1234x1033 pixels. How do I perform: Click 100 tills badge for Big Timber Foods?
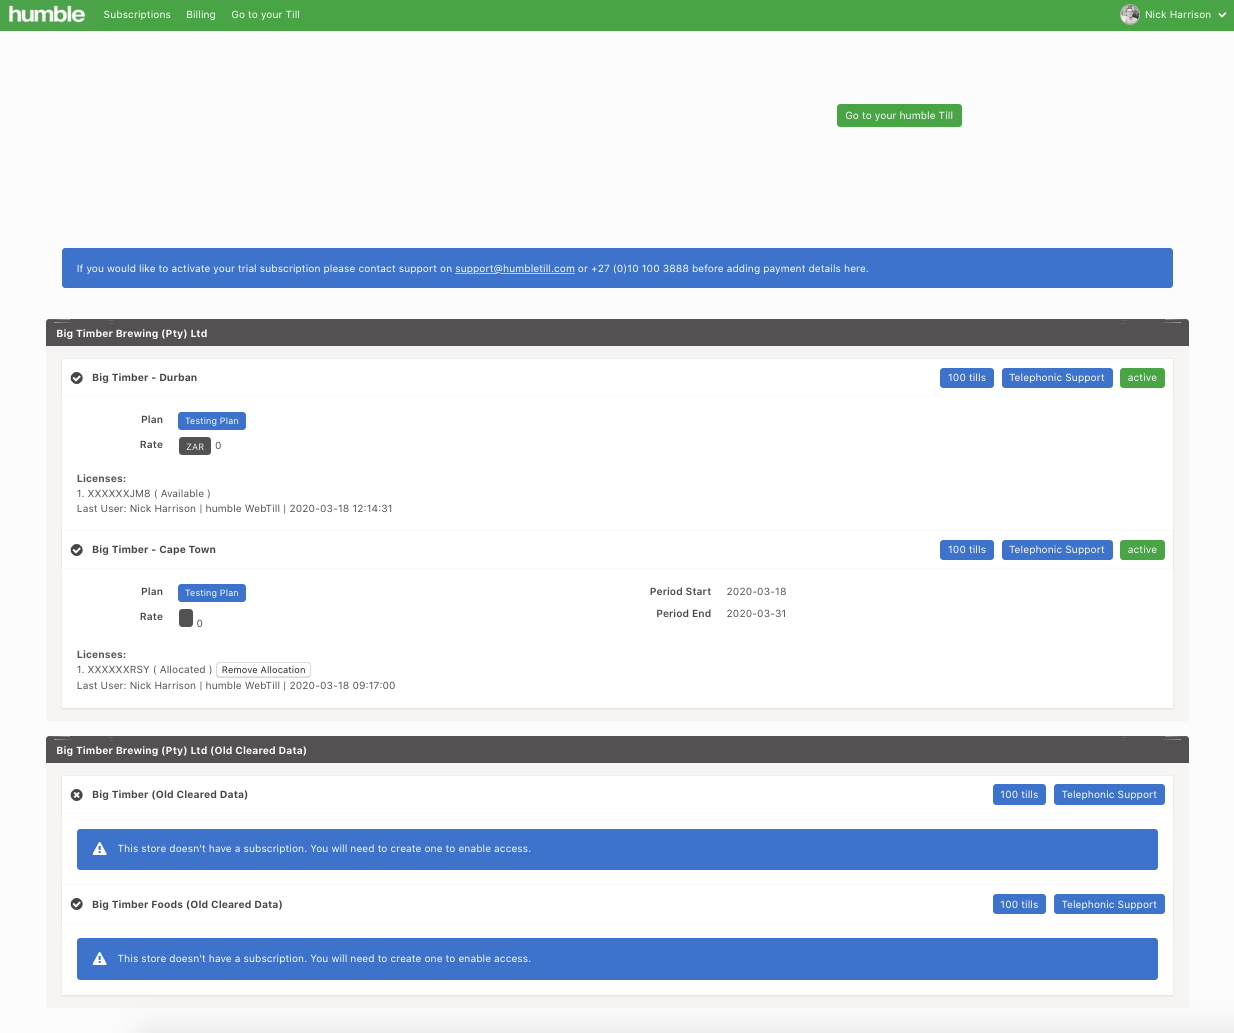click(x=1019, y=905)
